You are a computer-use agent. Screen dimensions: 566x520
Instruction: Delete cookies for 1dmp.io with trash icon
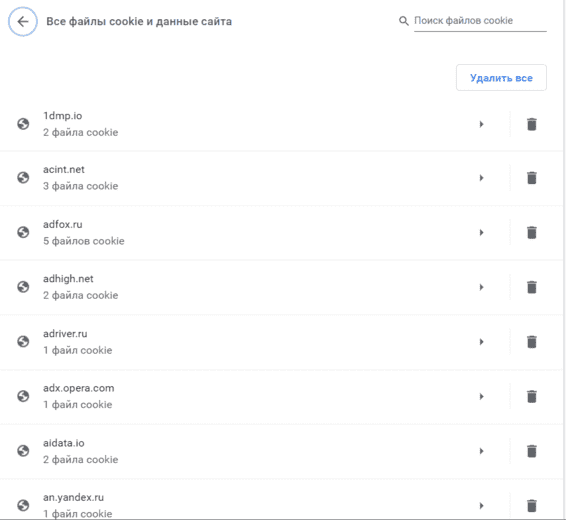(531, 124)
